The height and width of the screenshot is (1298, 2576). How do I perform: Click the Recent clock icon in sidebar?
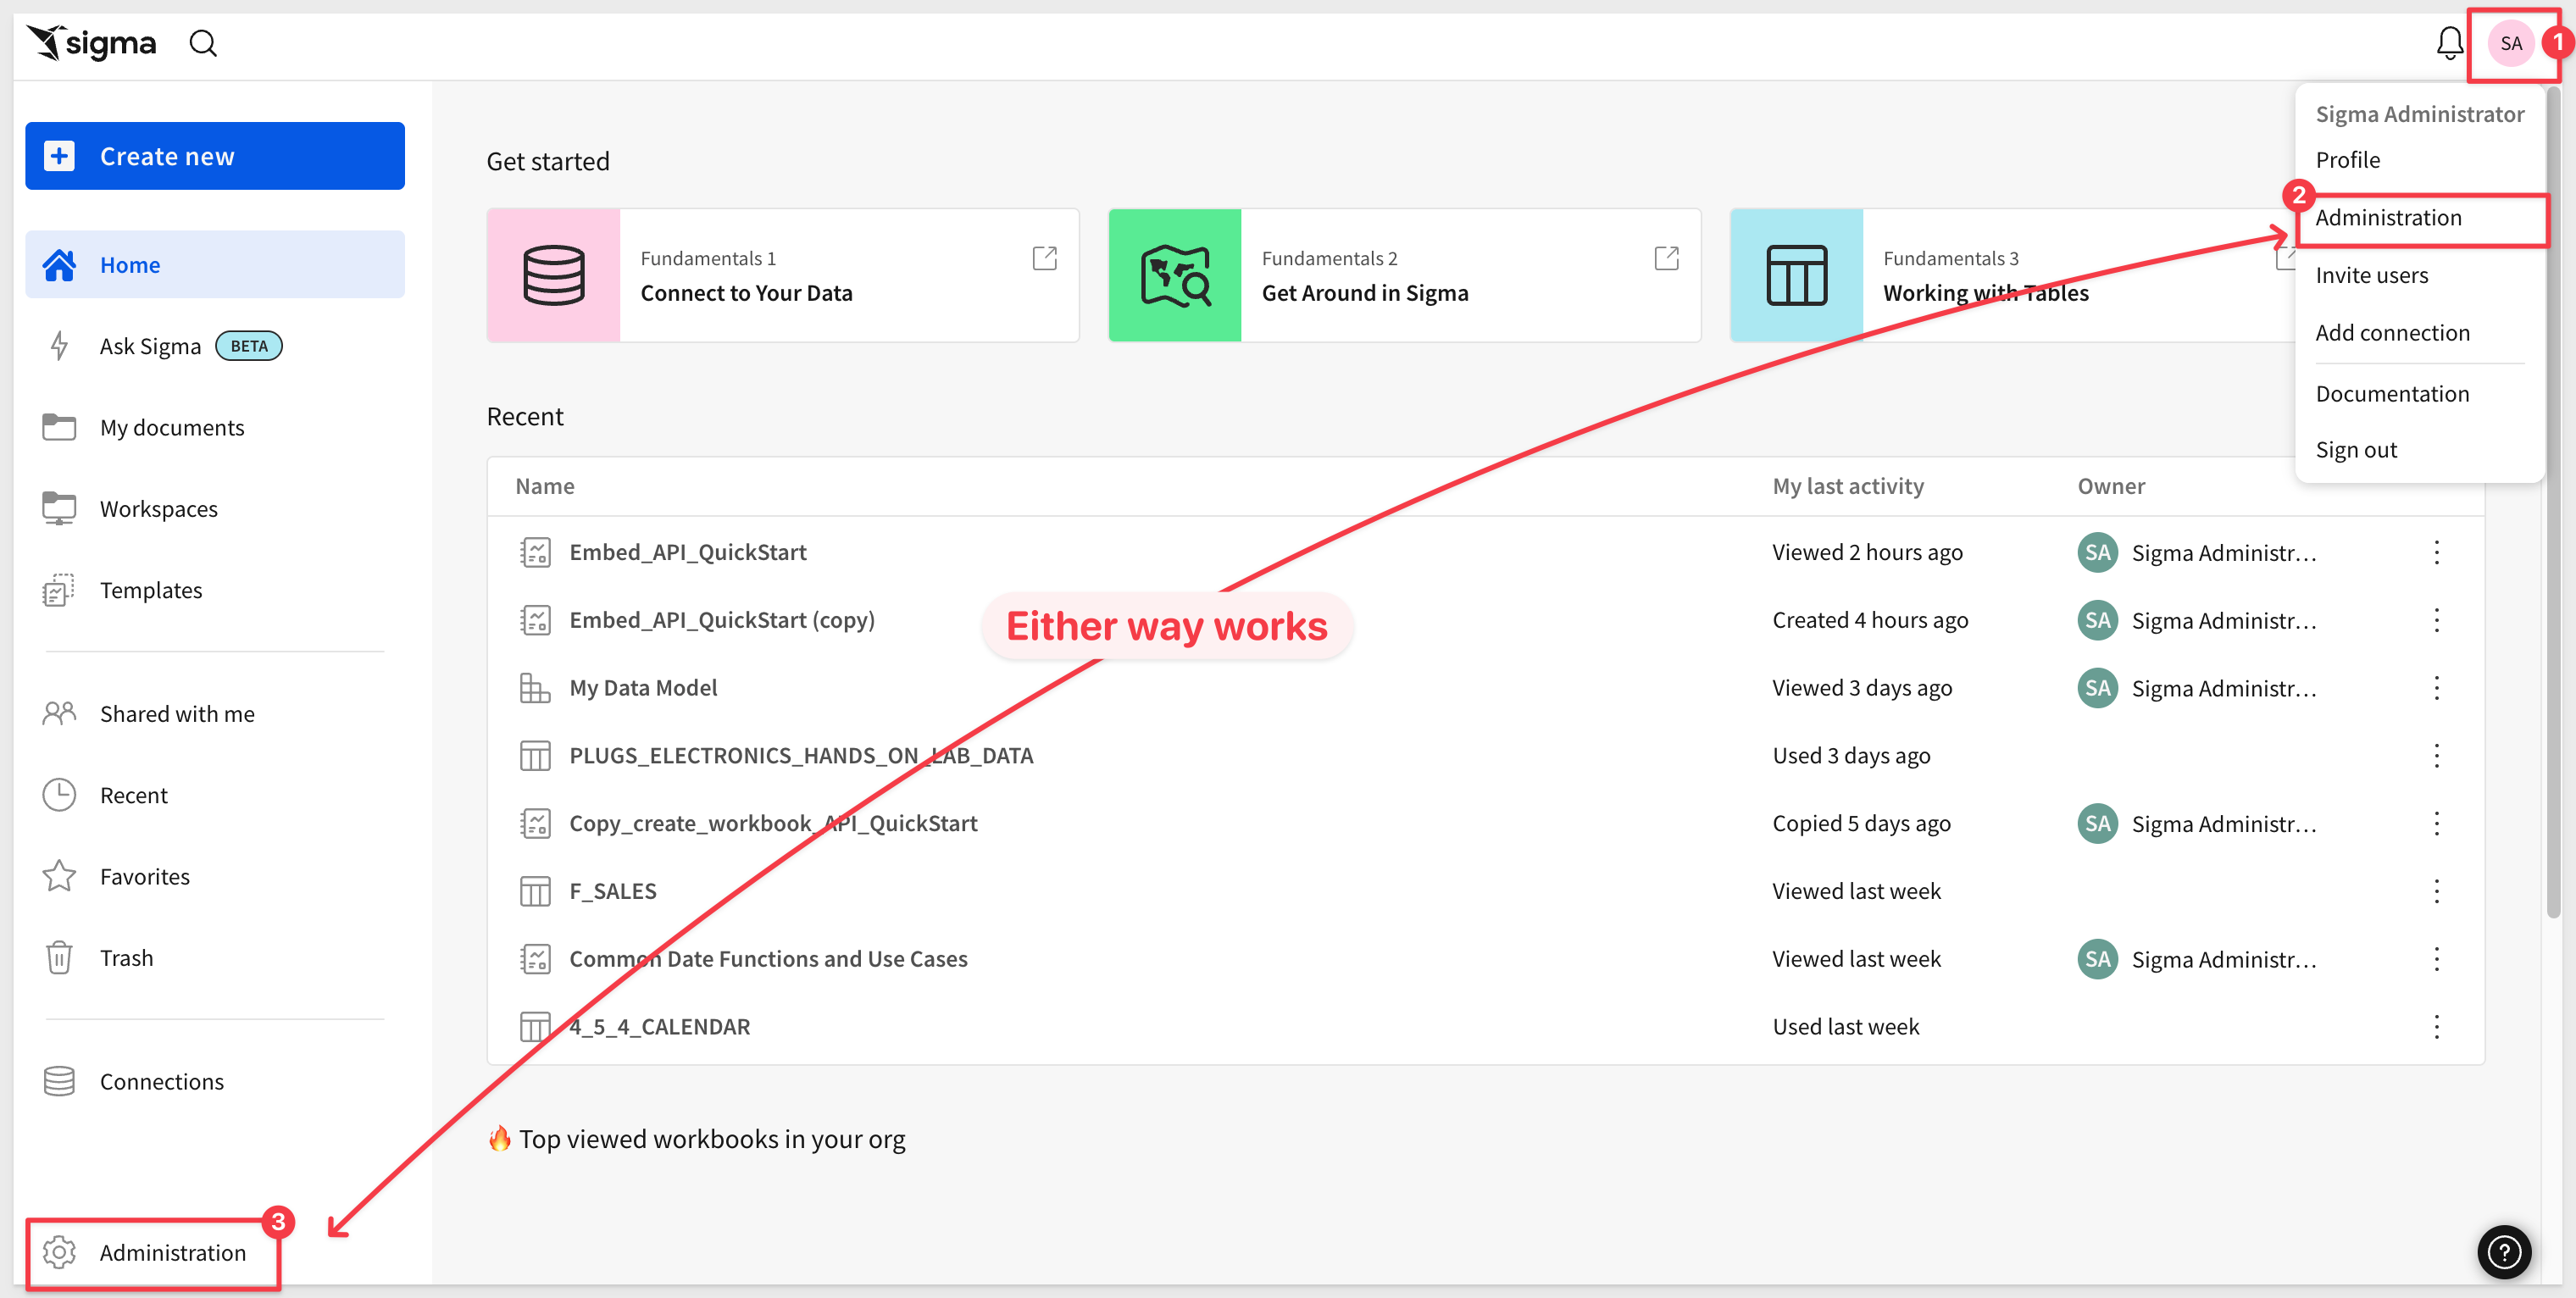59,795
